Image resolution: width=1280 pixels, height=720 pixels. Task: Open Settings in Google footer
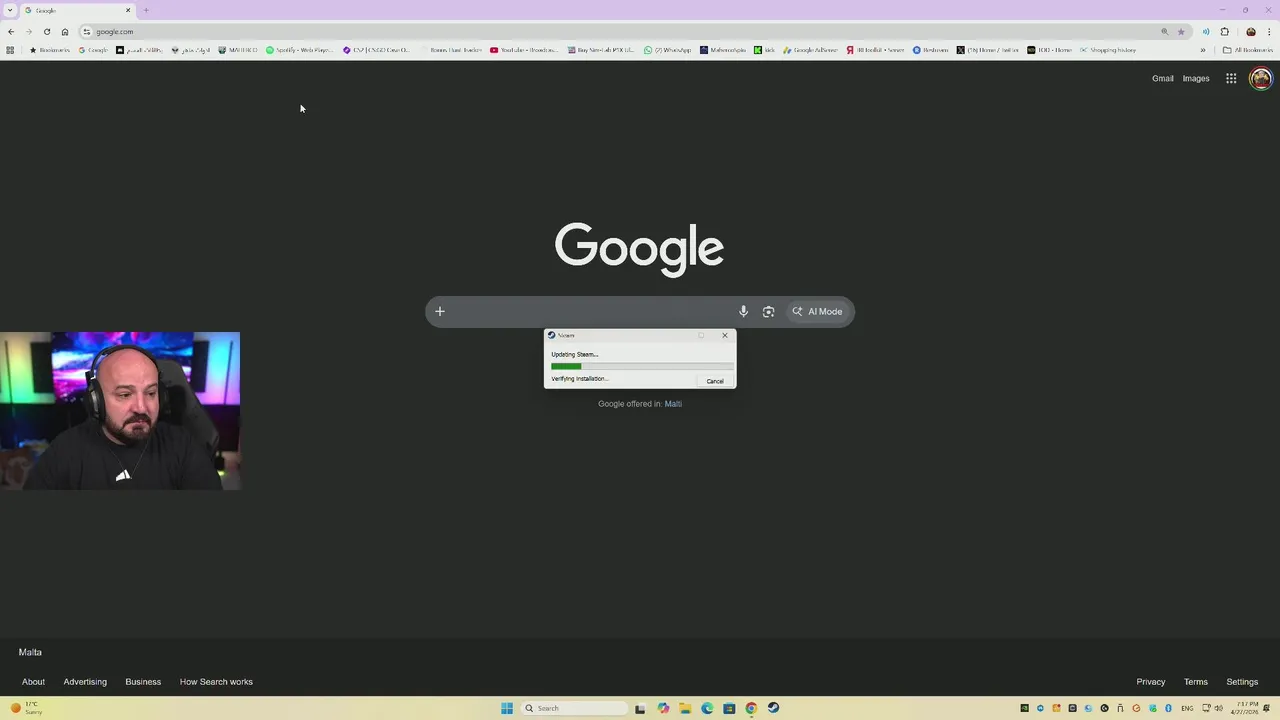(x=1242, y=682)
